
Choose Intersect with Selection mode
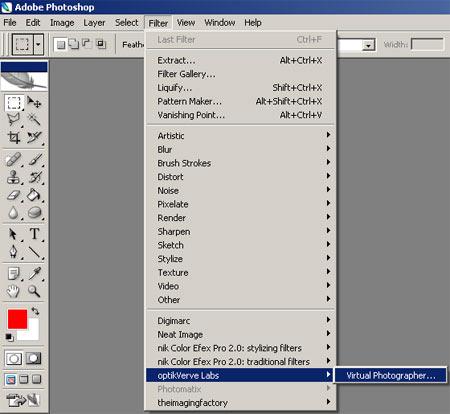[x=101, y=44]
